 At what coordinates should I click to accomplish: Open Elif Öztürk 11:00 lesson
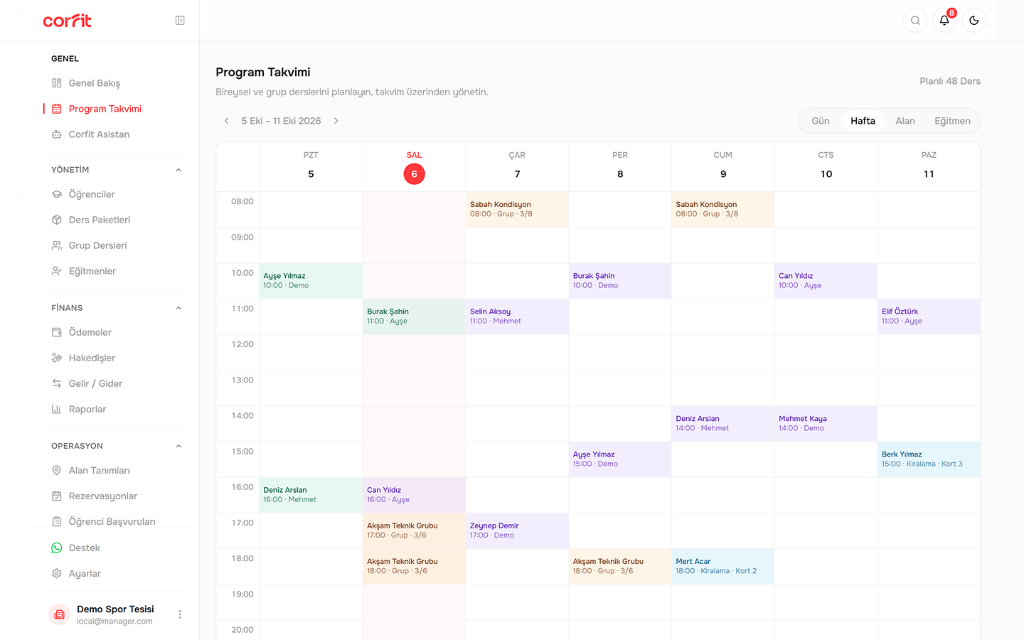(929, 317)
